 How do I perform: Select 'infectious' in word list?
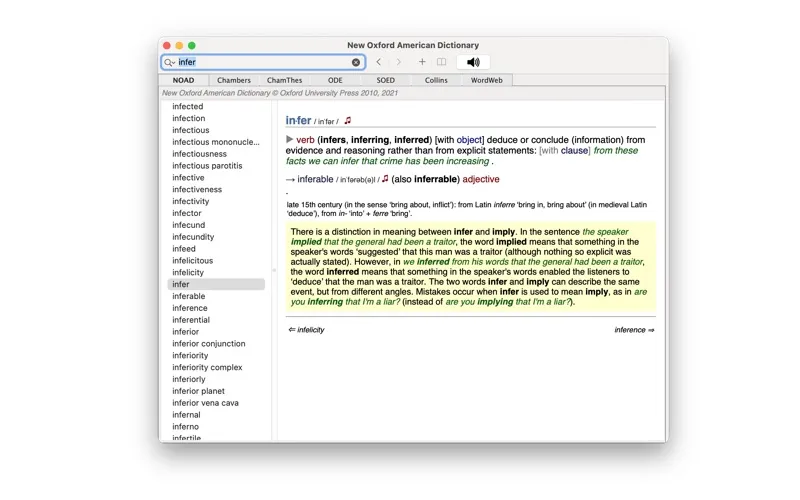[191, 130]
